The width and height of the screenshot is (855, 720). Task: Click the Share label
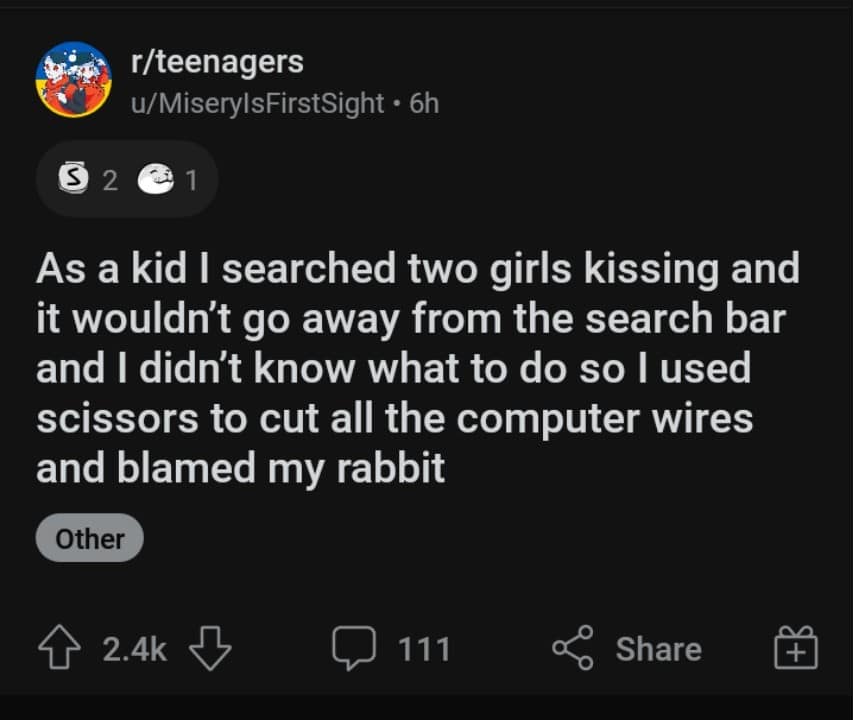click(x=658, y=649)
